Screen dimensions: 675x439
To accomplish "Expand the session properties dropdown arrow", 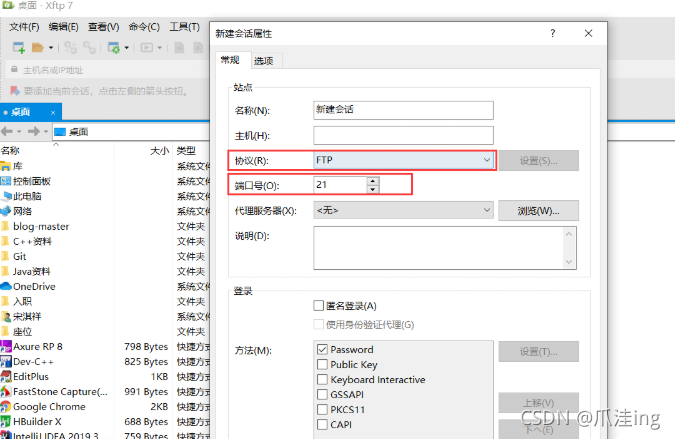I will point(127,48).
